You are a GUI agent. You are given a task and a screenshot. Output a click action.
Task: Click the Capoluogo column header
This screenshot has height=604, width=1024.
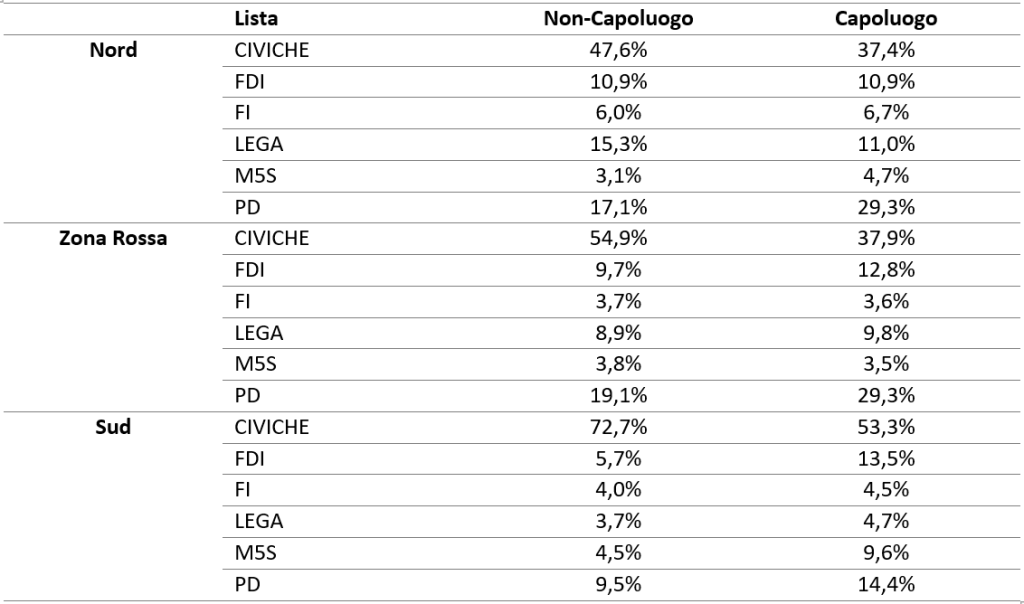coord(886,18)
